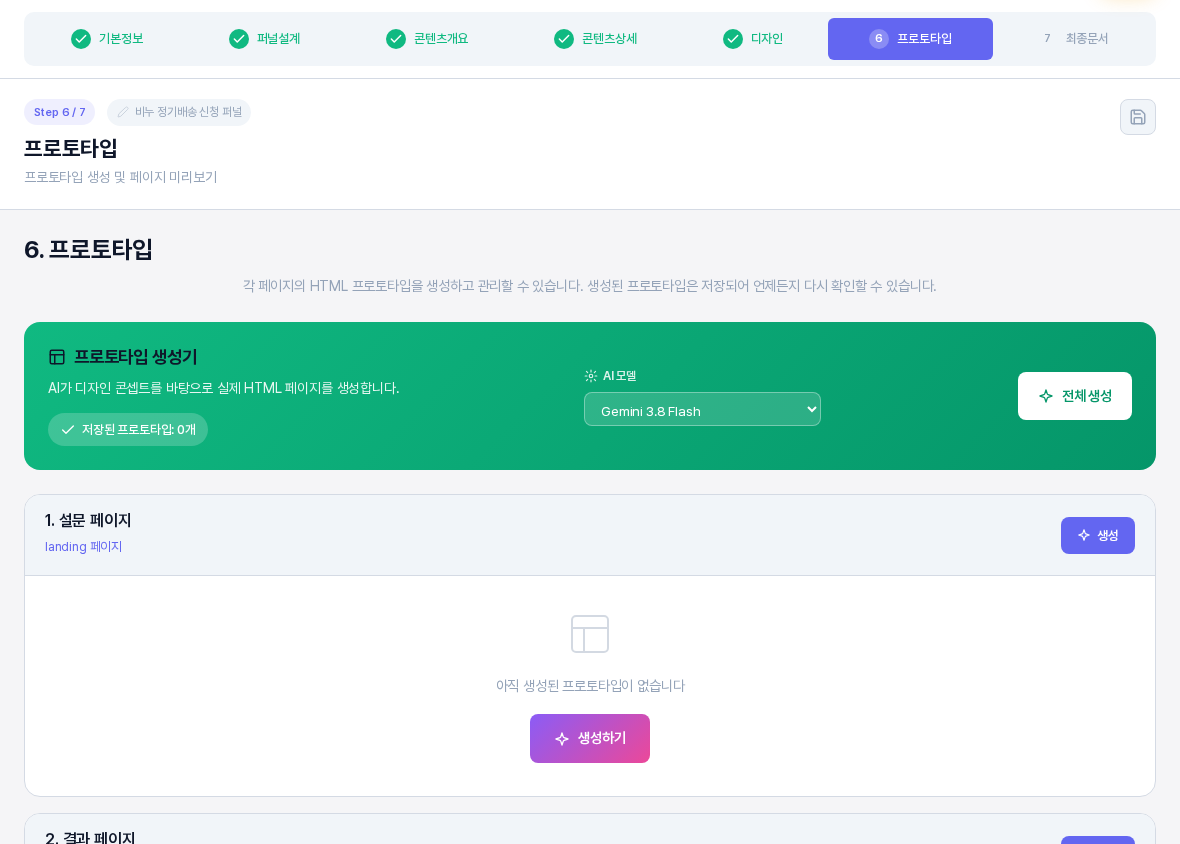Click the 6. 프로토타입 section heading
The width and height of the screenshot is (1180, 844).
[x=88, y=249]
